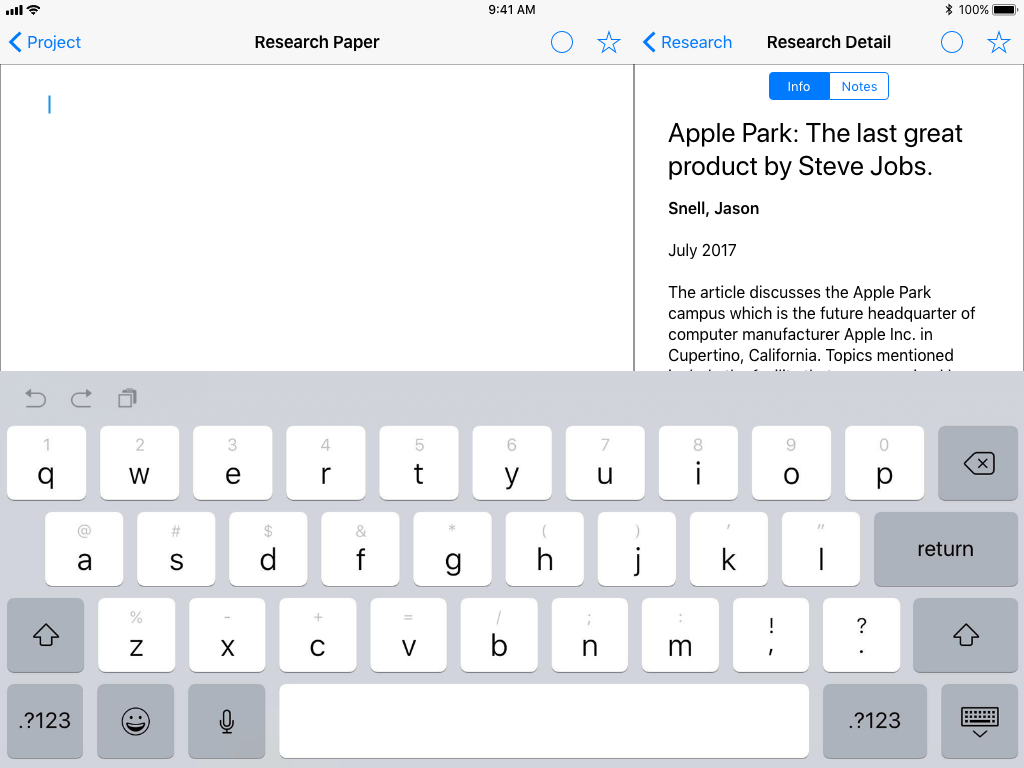The image size is (1024, 768).
Task: Tap the left Shift key
Action: pos(46,635)
